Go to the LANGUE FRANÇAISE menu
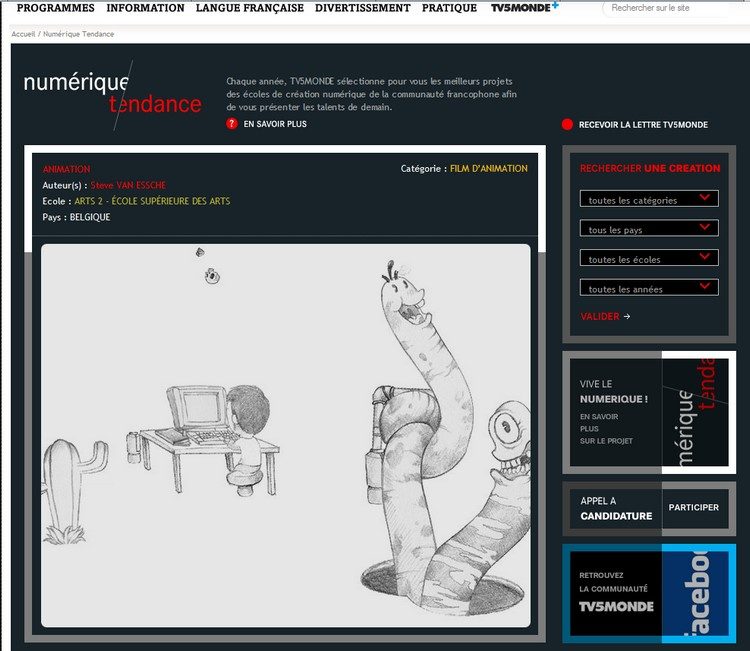 (x=249, y=8)
